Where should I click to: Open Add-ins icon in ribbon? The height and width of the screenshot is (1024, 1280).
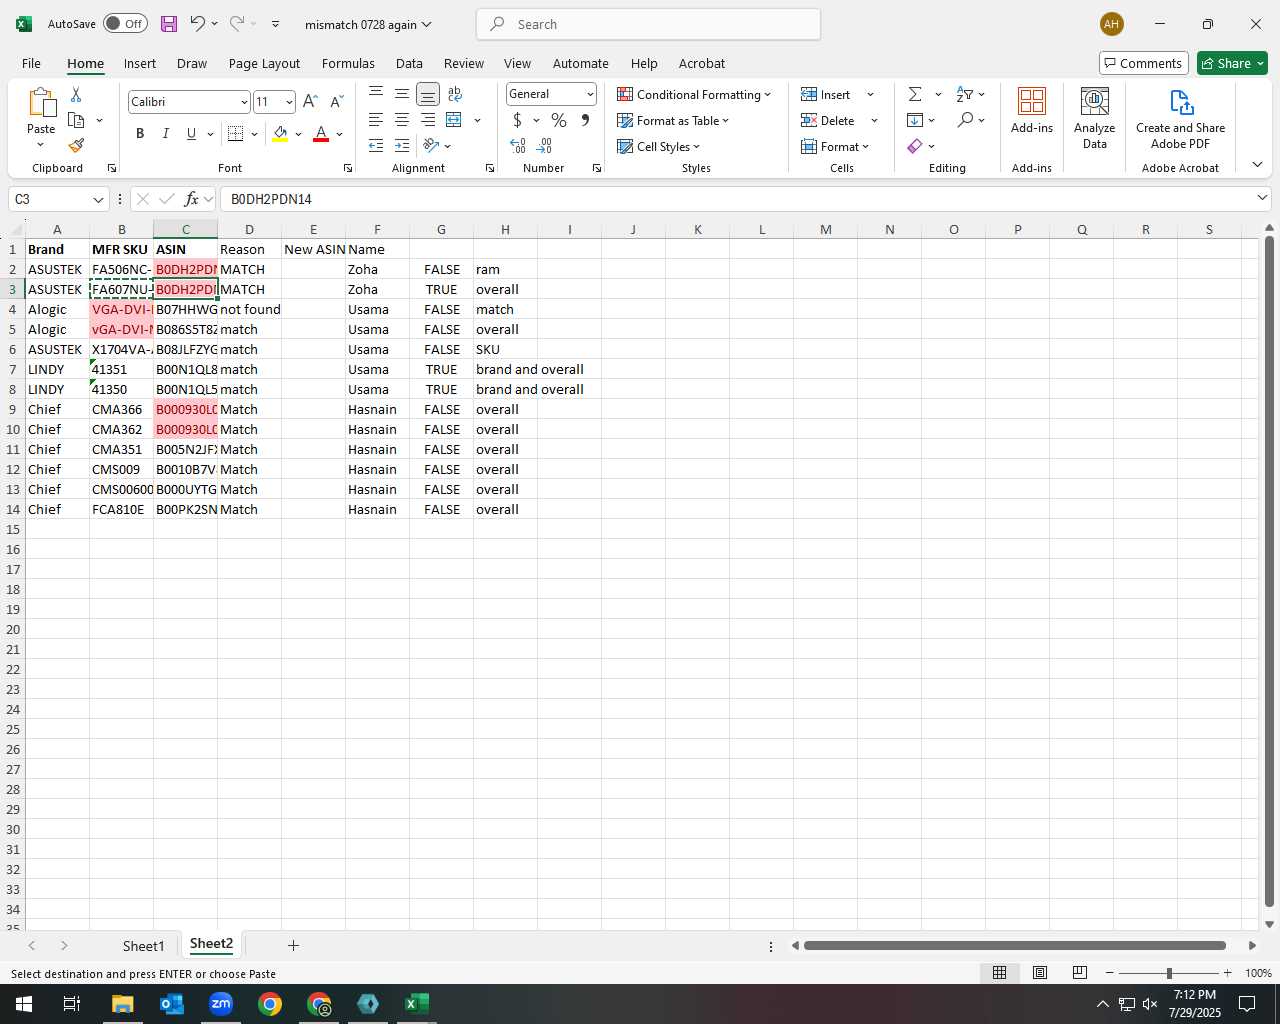(1032, 111)
